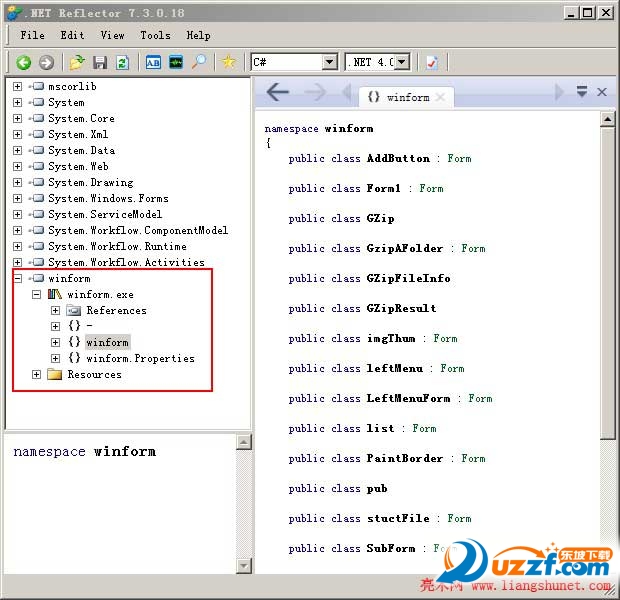Click the bottom-left pane scroll down arrow
The width and height of the screenshot is (620, 600).
pyautogui.click(x=244, y=566)
